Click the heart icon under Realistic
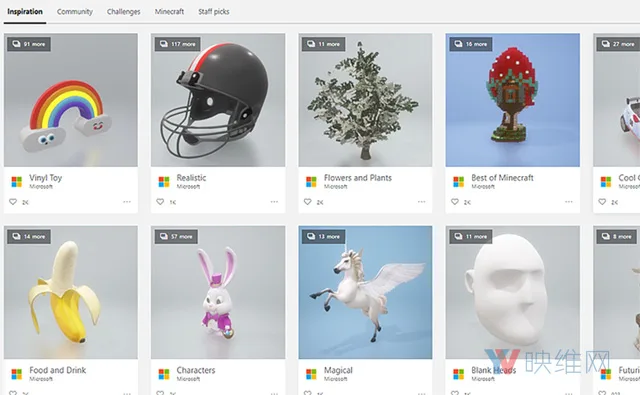640x395 pixels. (160, 202)
